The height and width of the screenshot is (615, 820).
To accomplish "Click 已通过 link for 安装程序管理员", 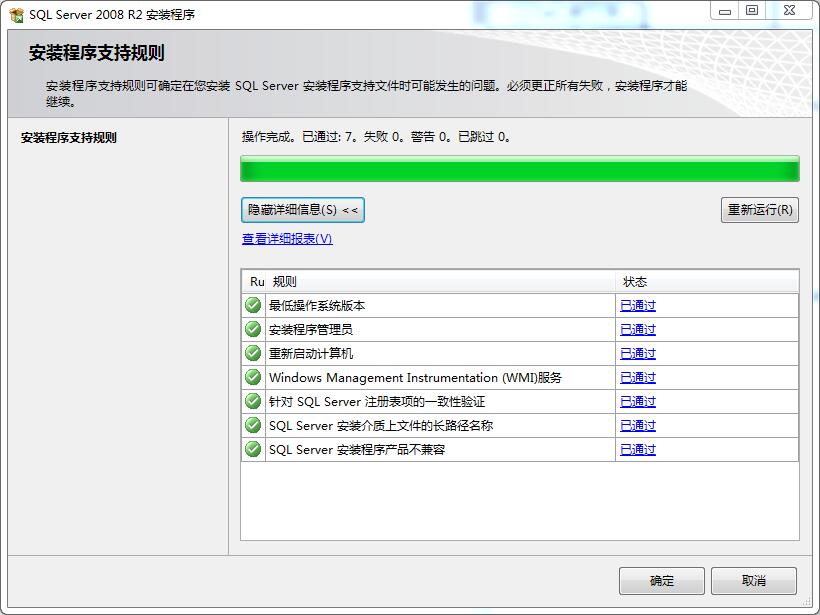I will 637,329.
